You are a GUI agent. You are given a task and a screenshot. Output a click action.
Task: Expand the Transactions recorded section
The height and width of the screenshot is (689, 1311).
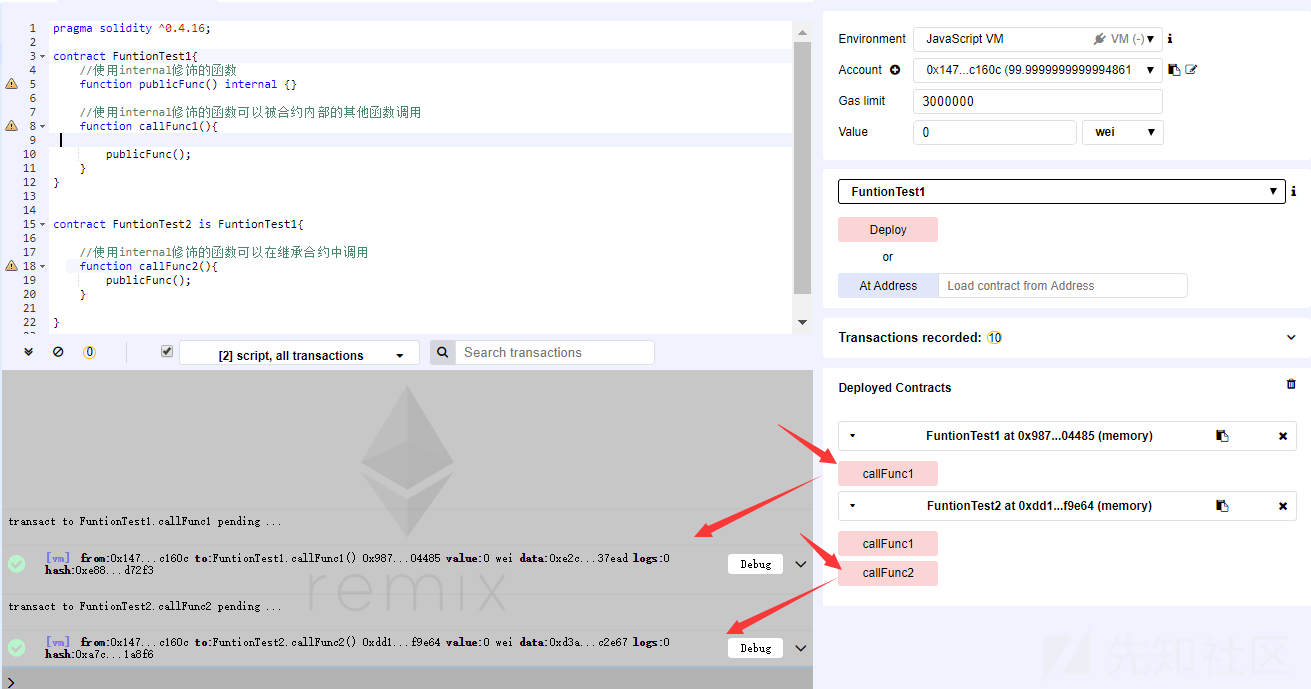1291,338
